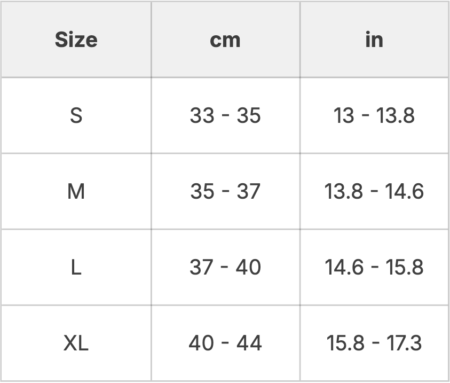The width and height of the screenshot is (450, 383).
Task: Click the 35 - 37 cm cell
Action: 225,191
